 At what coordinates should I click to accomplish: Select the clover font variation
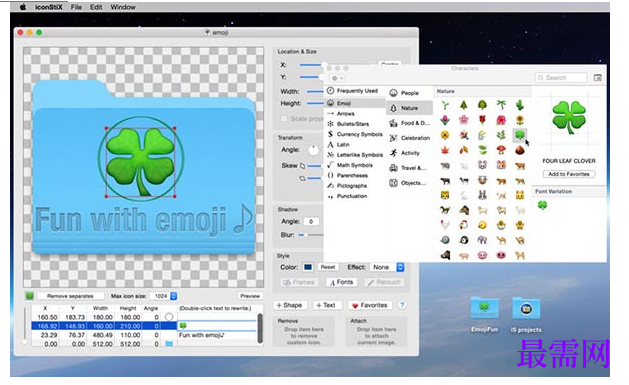coord(542,205)
